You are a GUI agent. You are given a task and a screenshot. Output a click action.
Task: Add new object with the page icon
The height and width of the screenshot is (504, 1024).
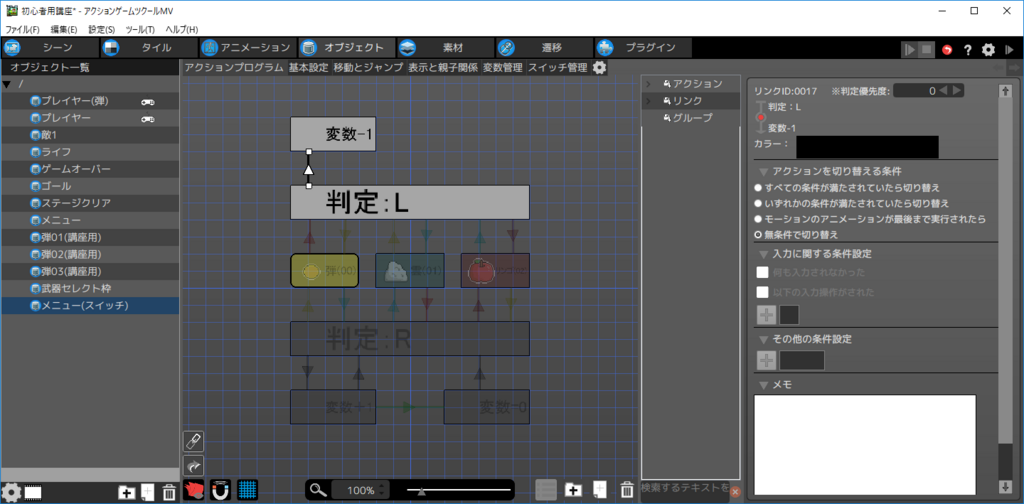148,492
